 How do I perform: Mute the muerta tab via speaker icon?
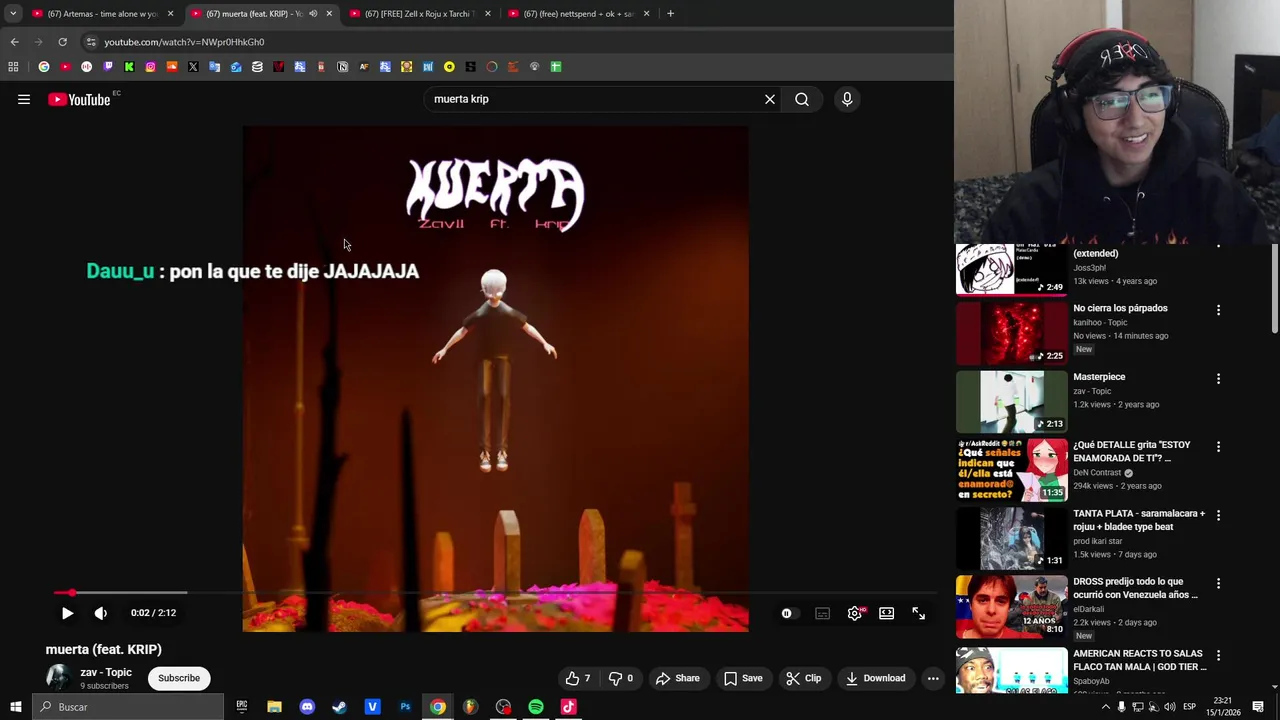point(313,14)
